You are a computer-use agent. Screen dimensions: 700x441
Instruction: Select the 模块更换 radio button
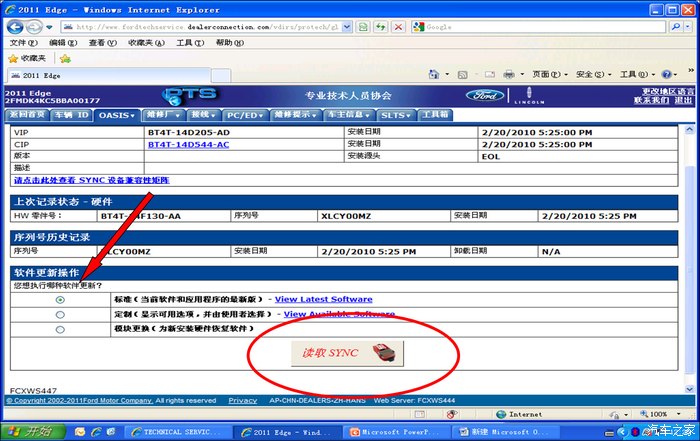coord(60,329)
